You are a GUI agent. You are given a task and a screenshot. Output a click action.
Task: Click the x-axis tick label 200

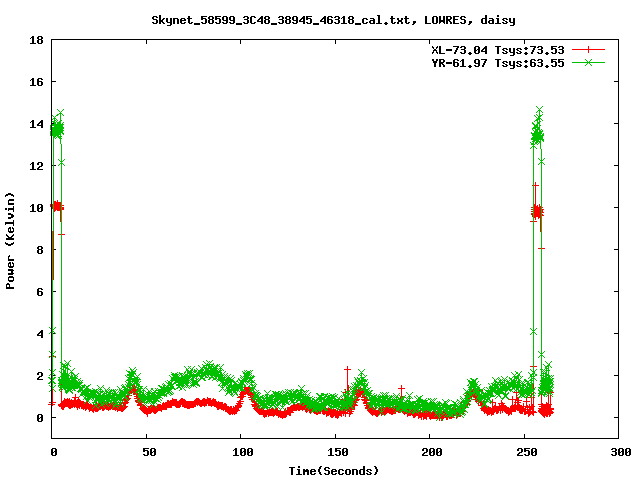pyautogui.click(x=432, y=452)
